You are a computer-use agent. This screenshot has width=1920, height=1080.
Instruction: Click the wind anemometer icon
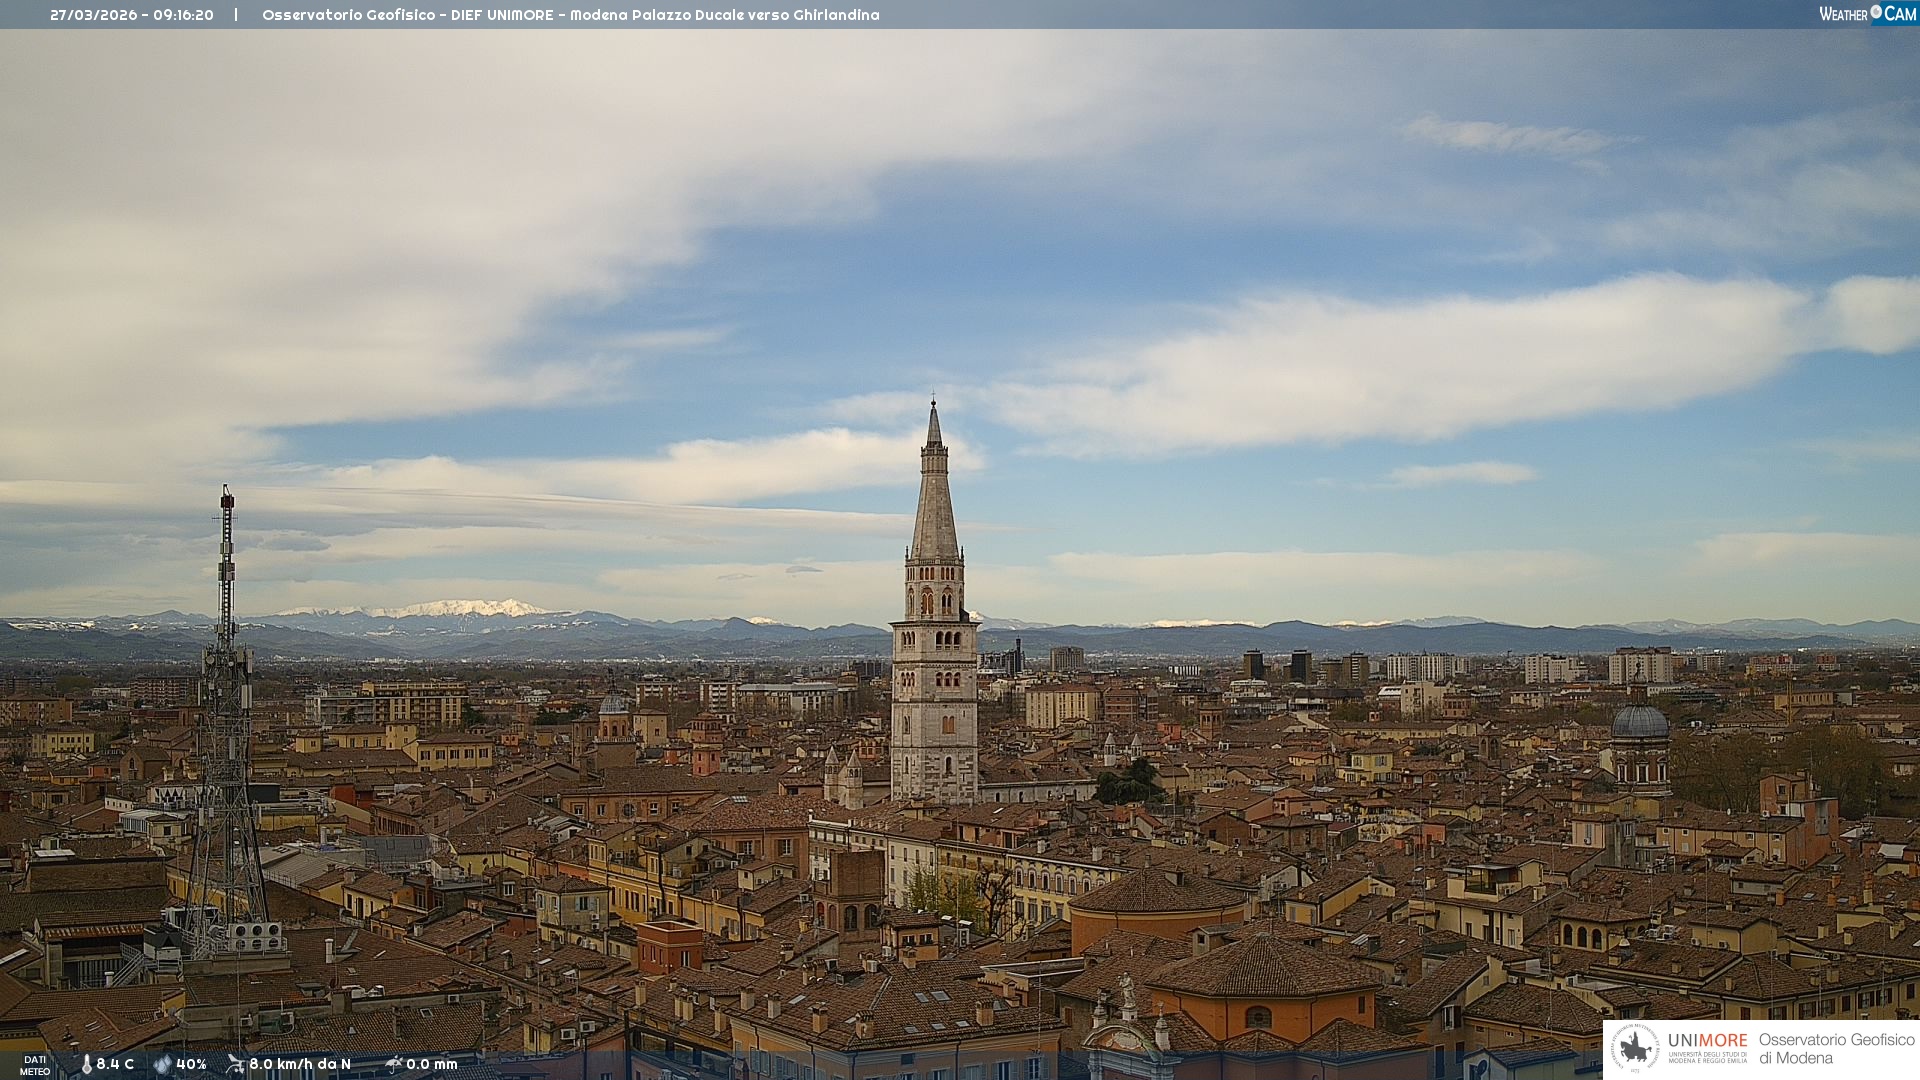click(235, 1064)
